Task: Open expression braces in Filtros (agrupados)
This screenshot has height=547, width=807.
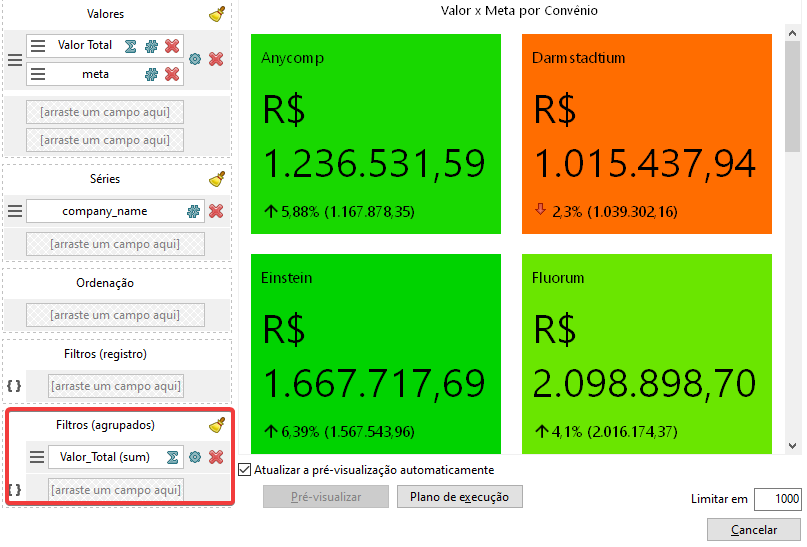Action: click(14, 490)
